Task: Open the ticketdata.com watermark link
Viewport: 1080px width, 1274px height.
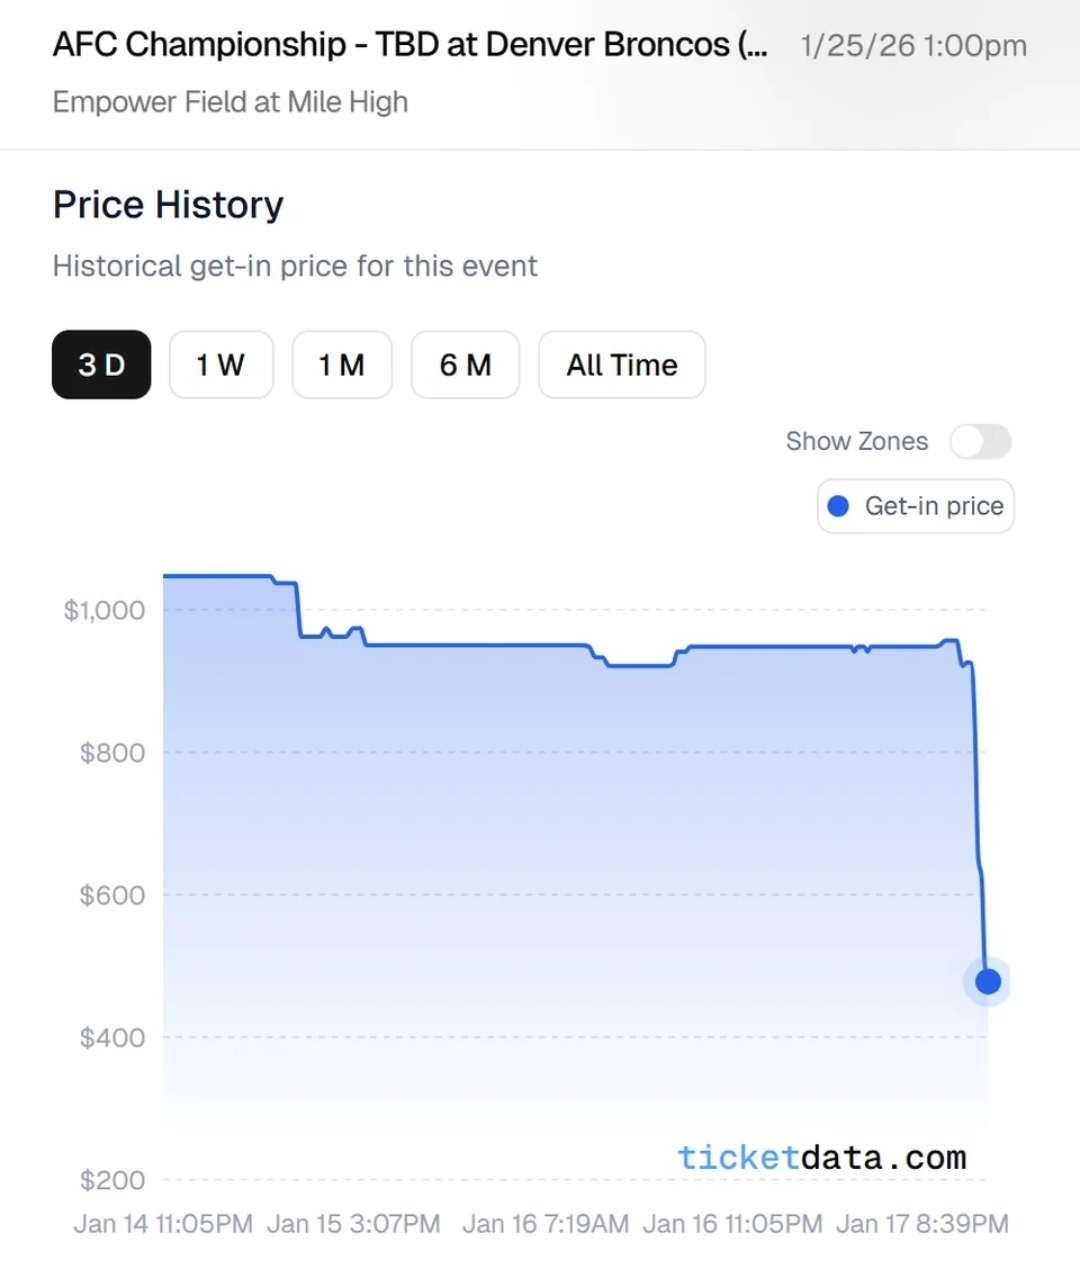Action: pyautogui.click(x=821, y=1157)
